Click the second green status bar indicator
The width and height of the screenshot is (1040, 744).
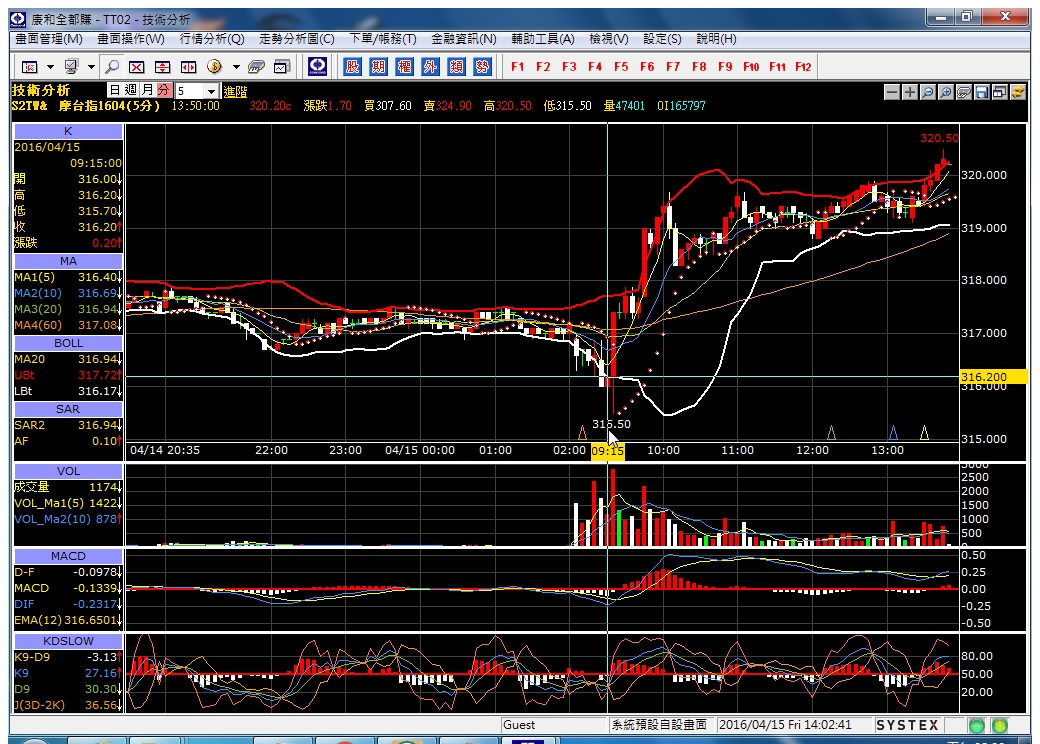(1000, 725)
